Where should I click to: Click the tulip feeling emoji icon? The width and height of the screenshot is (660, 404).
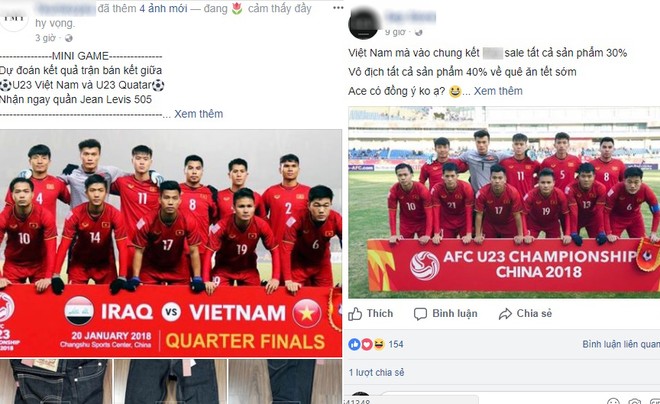[x=237, y=9]
